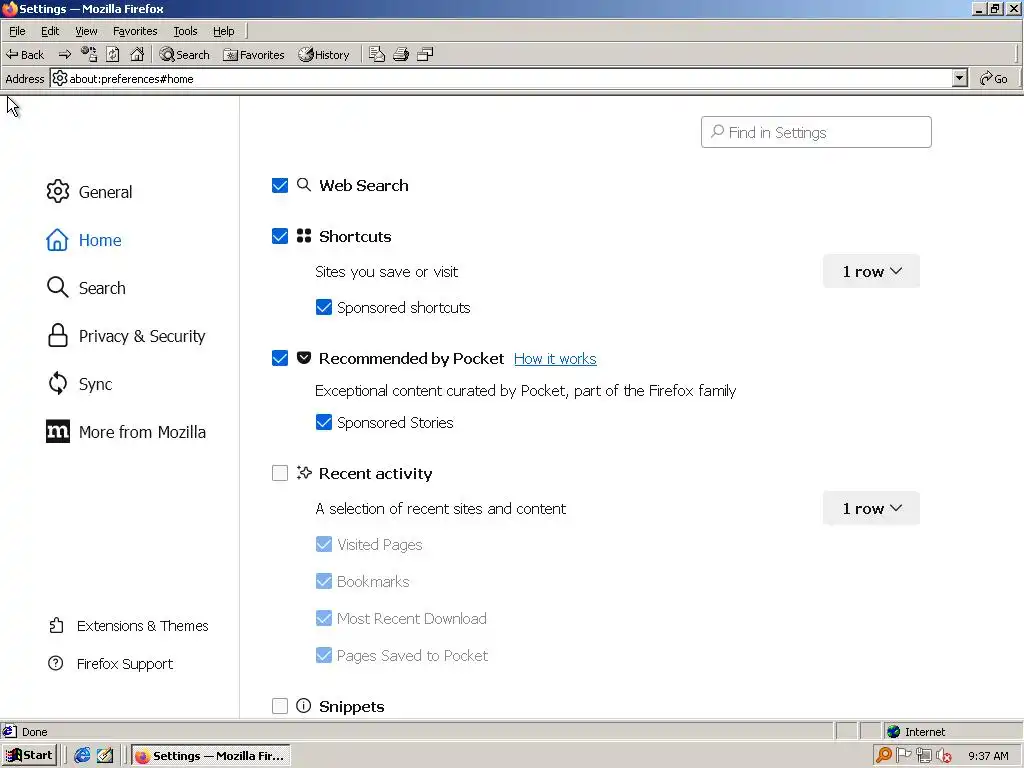Uncheck Recommended by Pocket
1024x768 pixels.
tap(280, 359)
